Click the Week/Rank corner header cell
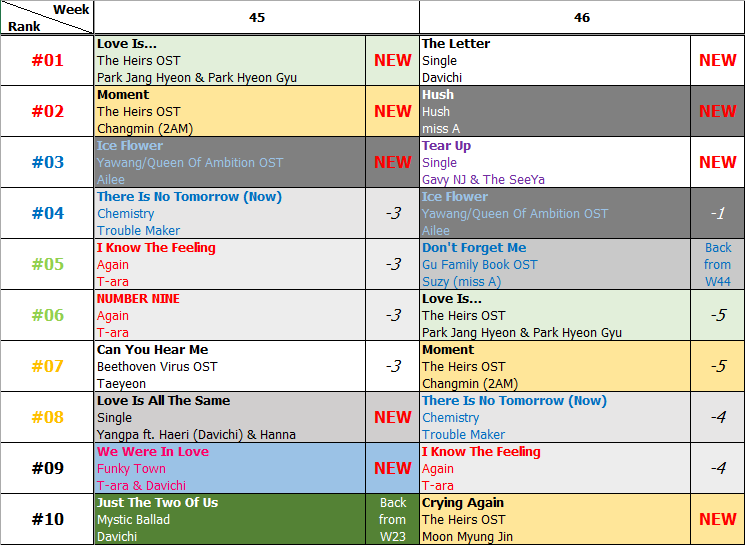This screenshot has height=545, width=745. [47, 18]
